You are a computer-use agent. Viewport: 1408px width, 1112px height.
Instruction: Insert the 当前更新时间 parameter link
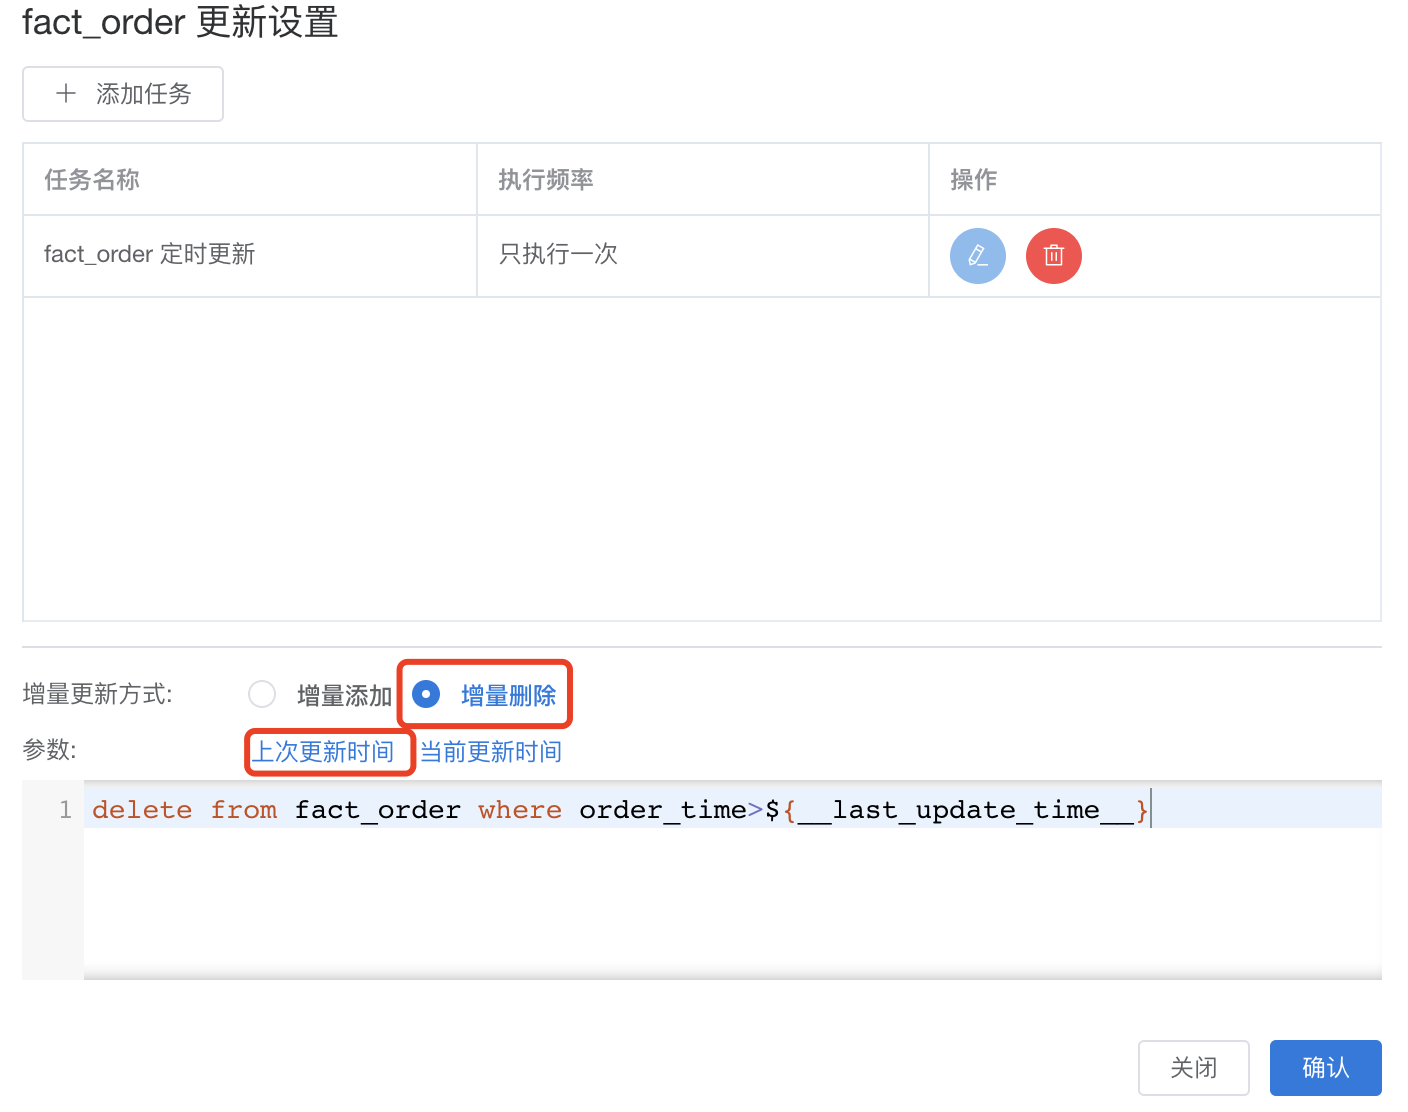pyautogui.click(x=491, y=751)
